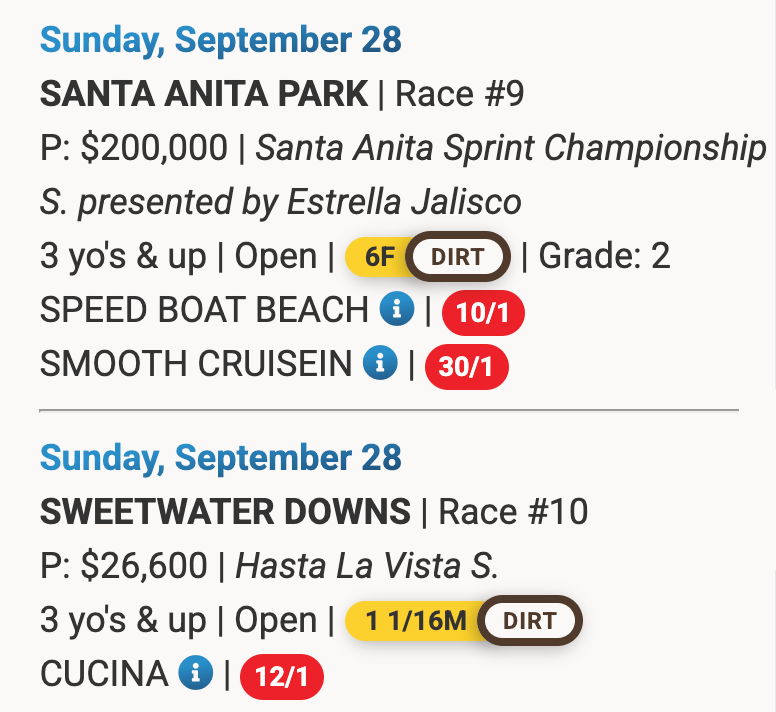Click the info icon next to CUCINA
This screenshot has height=712, width=776.
pyautogui.click(x=196, y=675)
